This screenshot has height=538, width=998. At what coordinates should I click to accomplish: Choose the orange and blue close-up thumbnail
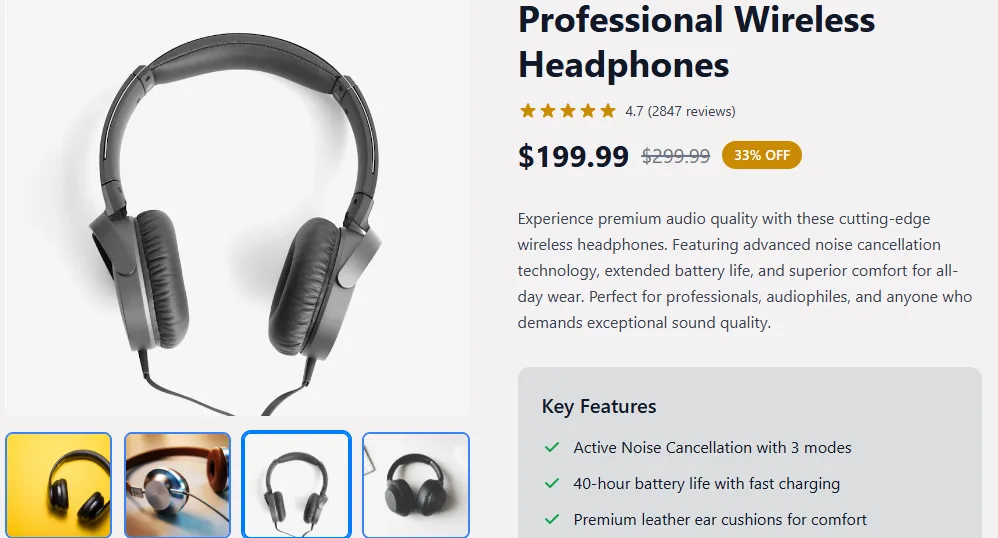tap(177, 485)
